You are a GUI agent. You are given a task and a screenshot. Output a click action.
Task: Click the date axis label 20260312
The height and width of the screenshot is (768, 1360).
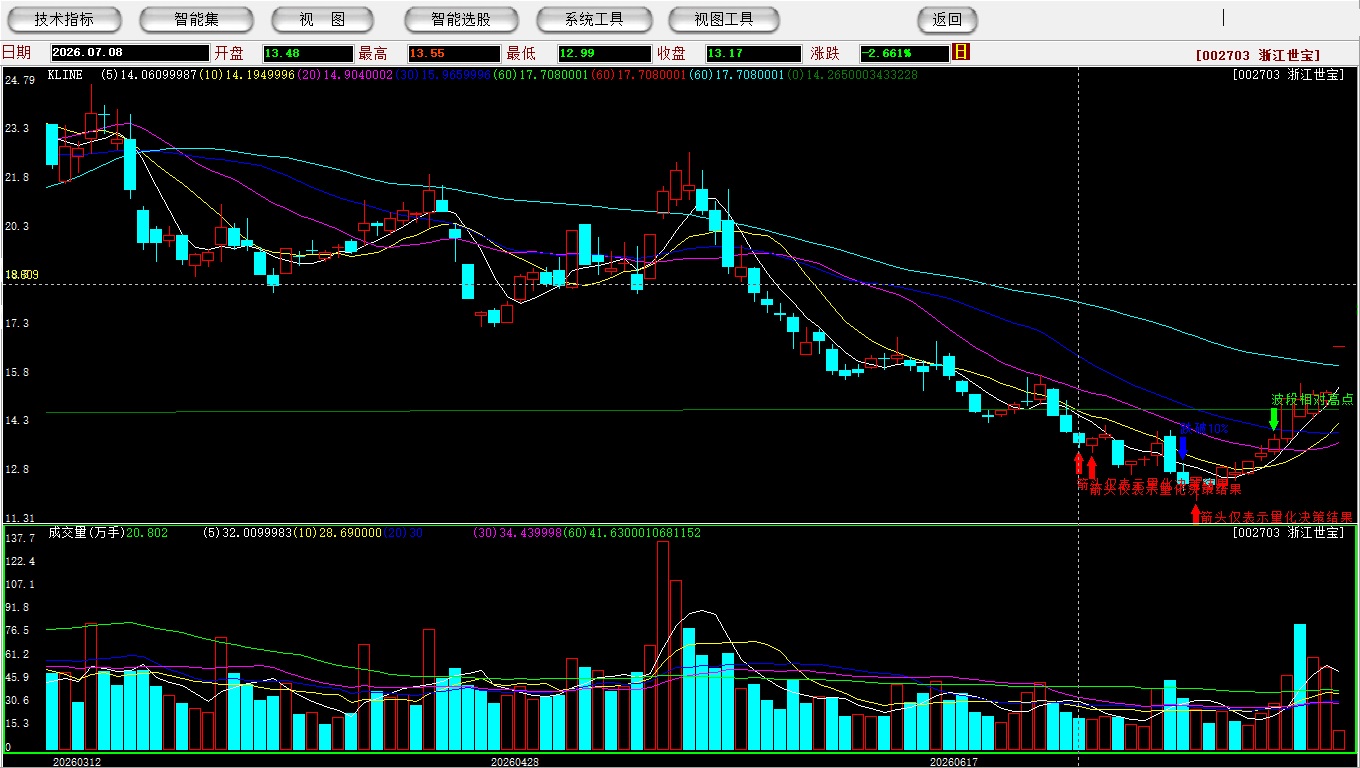click(77, 762)
